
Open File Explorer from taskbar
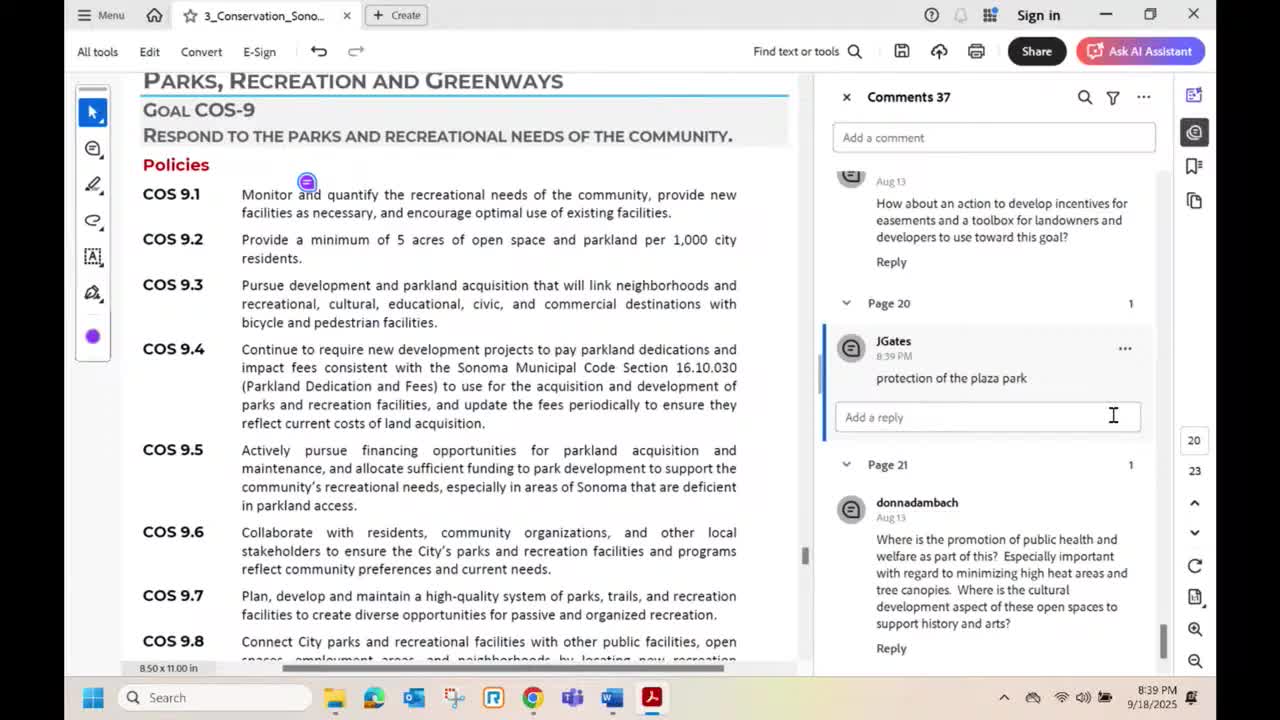point(335,698)
